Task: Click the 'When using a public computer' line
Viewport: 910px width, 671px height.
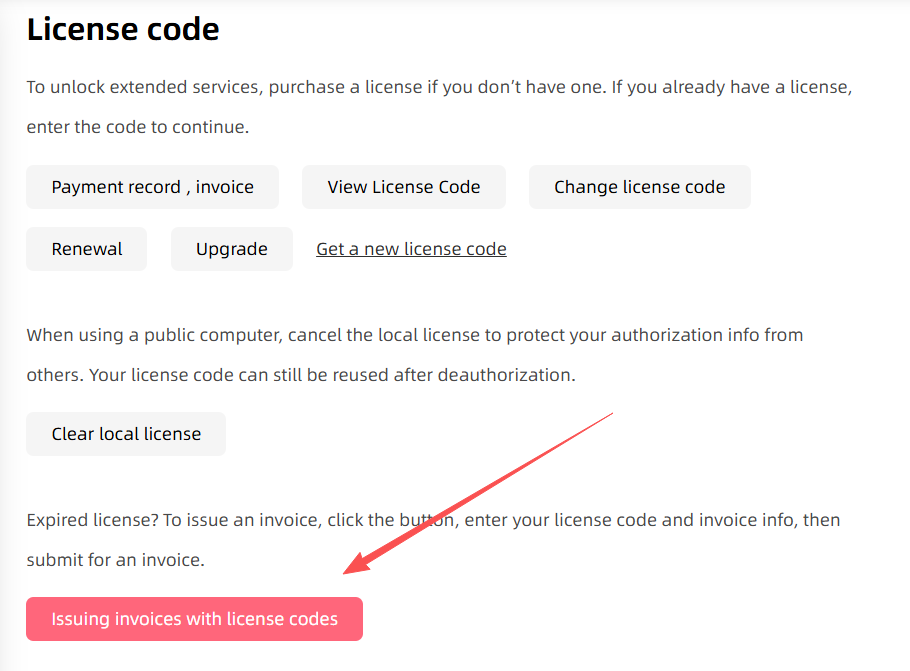Action: tap(414, 334)
